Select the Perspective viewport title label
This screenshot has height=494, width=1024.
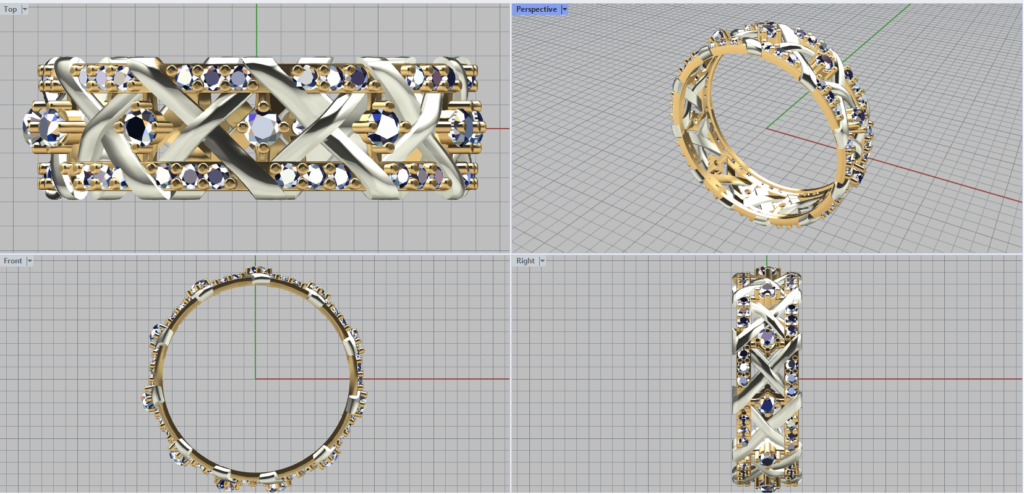pyautogui.click(x=536, y=9)
